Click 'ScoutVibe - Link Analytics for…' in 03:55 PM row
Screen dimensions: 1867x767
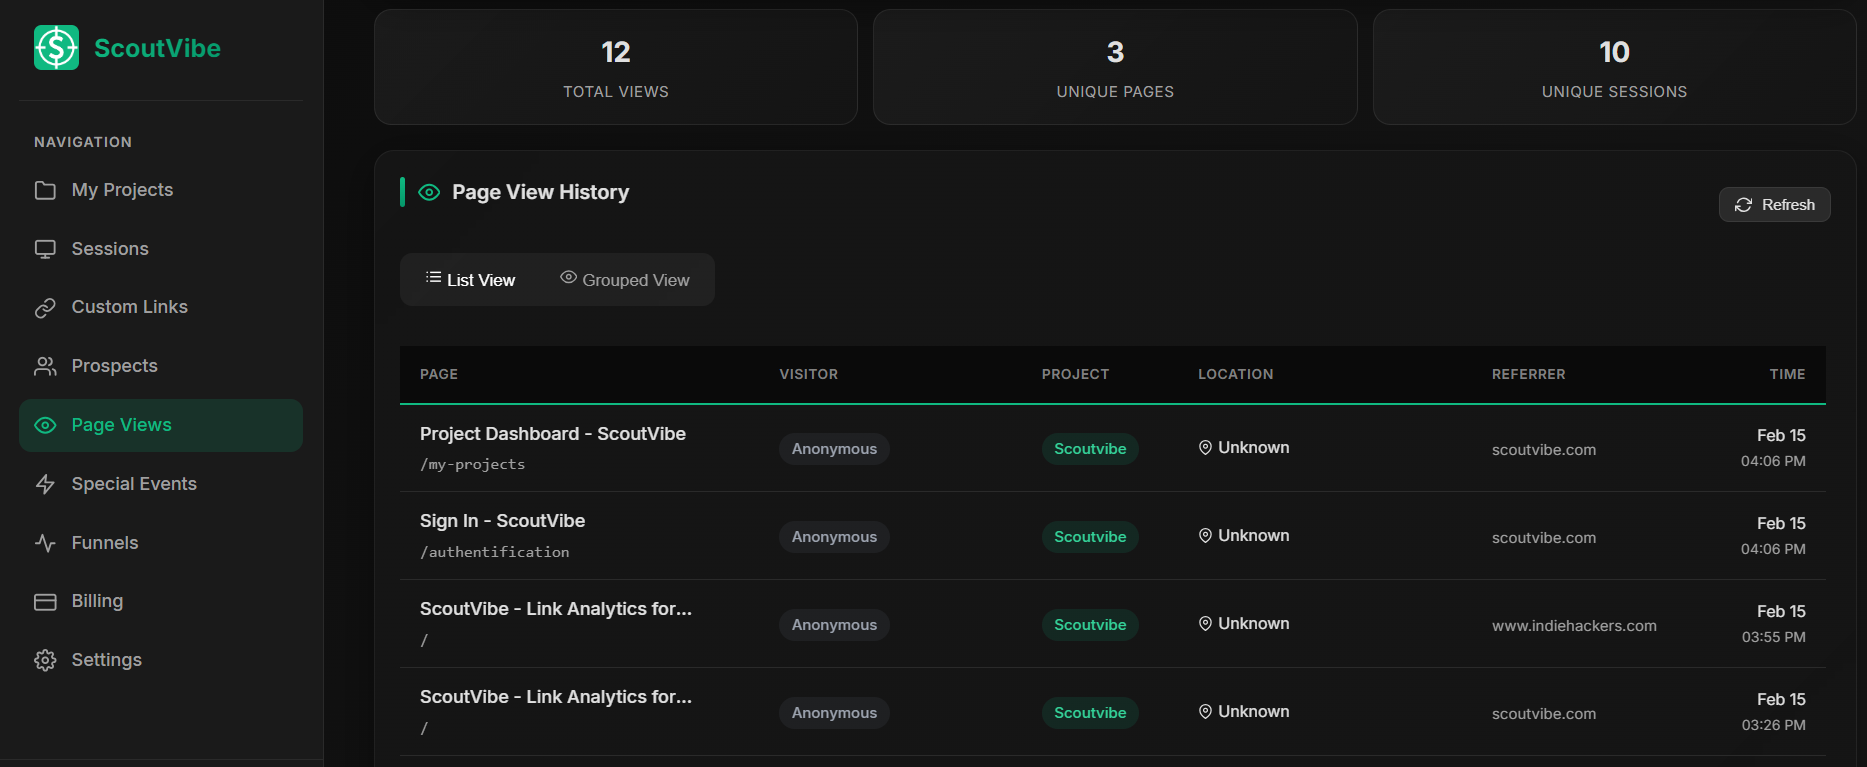556,609
